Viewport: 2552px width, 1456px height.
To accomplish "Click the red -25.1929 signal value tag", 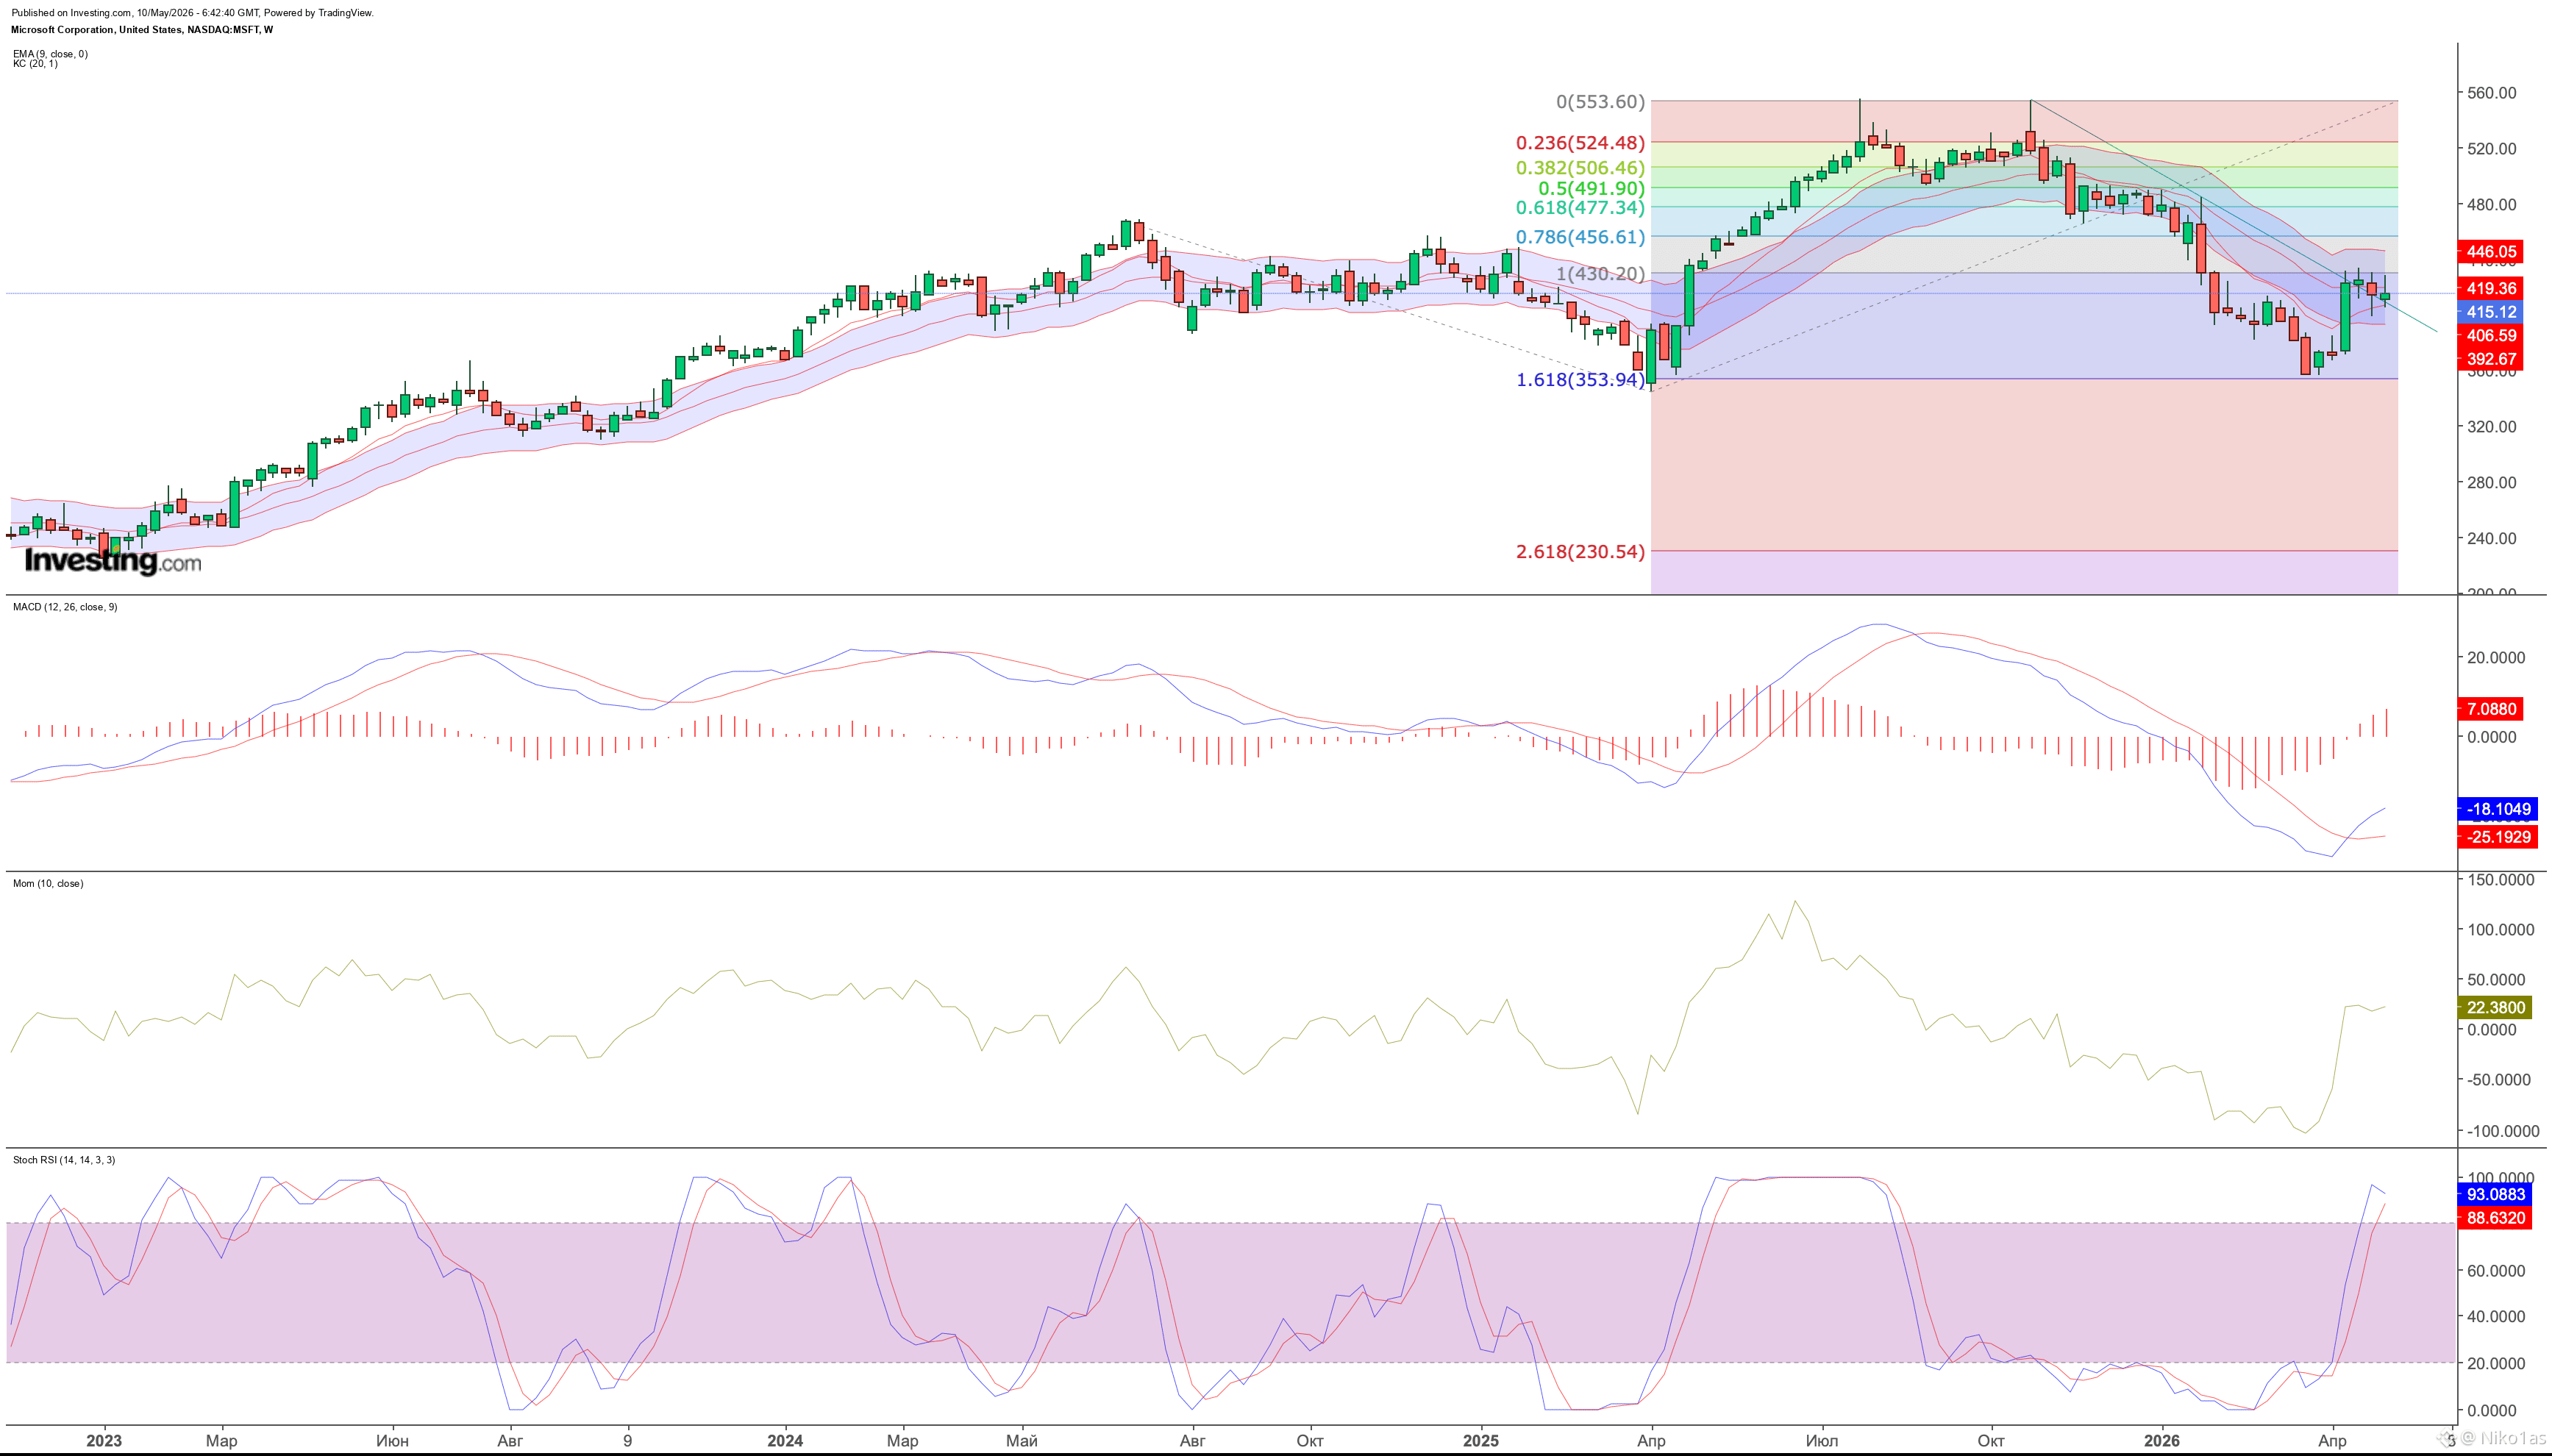I will pos(2497,837).
